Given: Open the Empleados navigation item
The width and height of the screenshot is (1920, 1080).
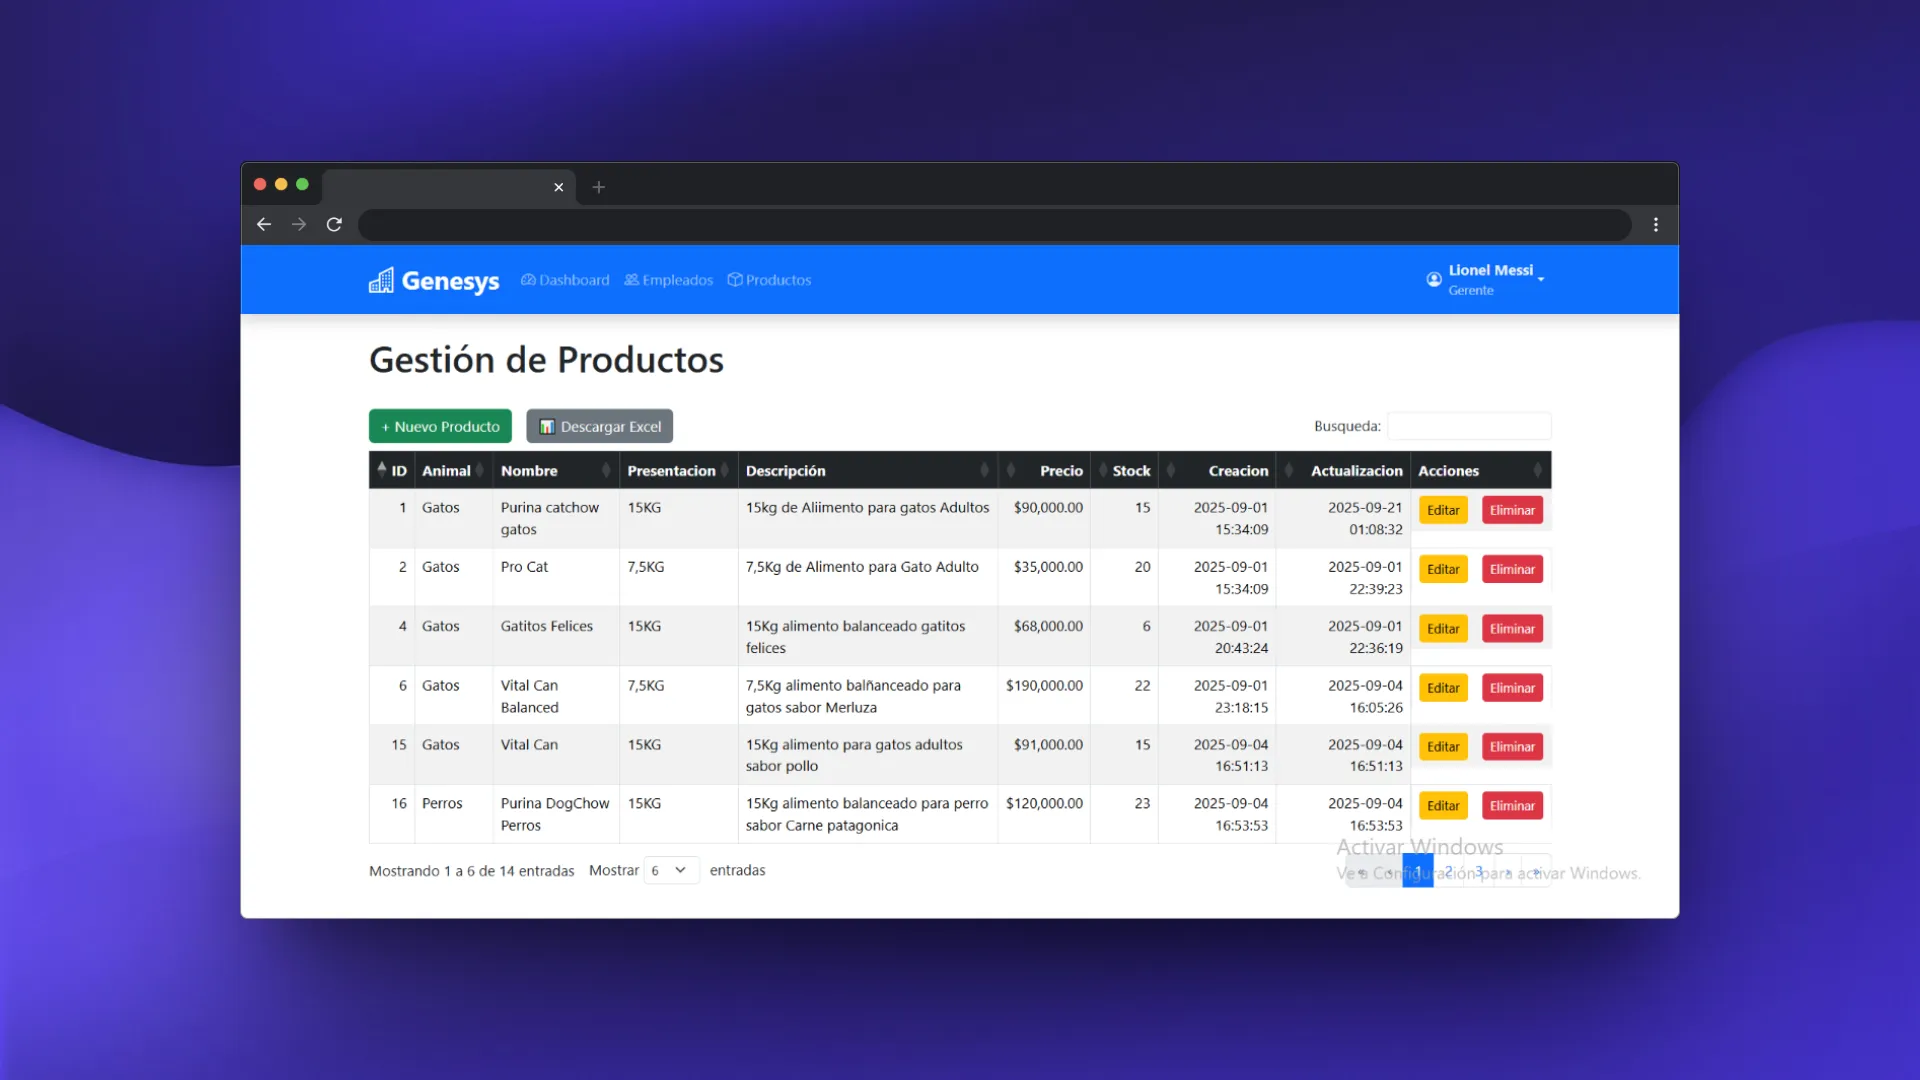Looking at the screenshot, I should [x=669, y=280].
